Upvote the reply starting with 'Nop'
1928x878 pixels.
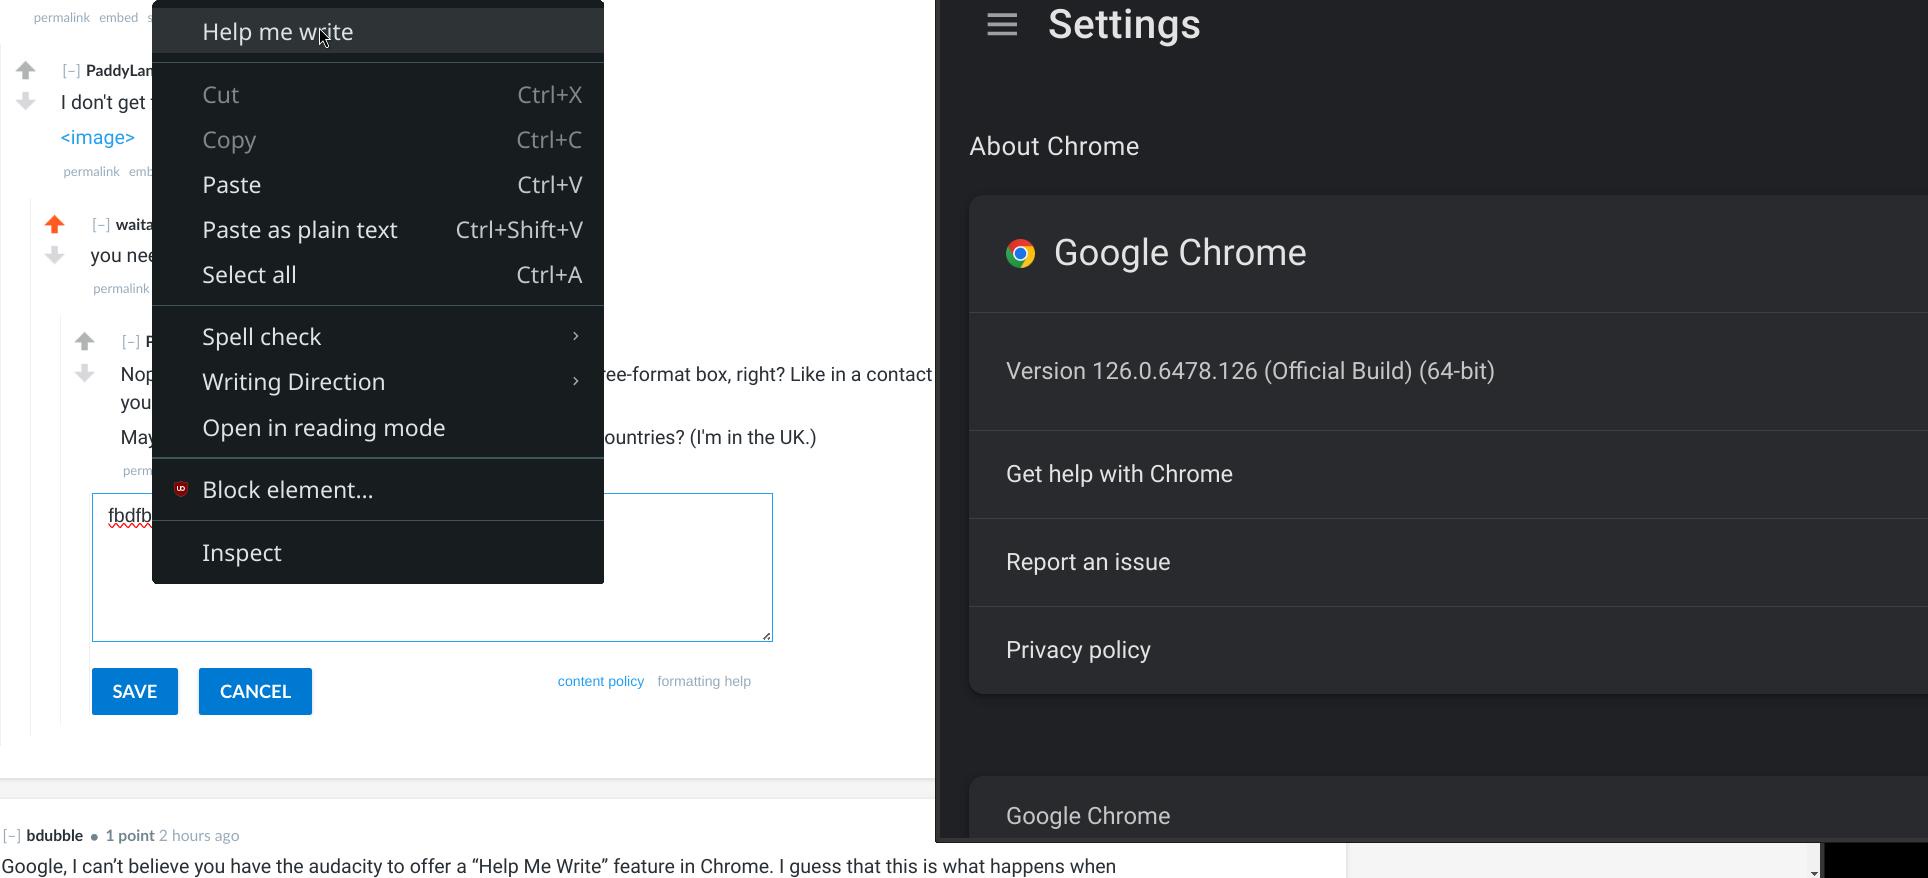point(85,342)
